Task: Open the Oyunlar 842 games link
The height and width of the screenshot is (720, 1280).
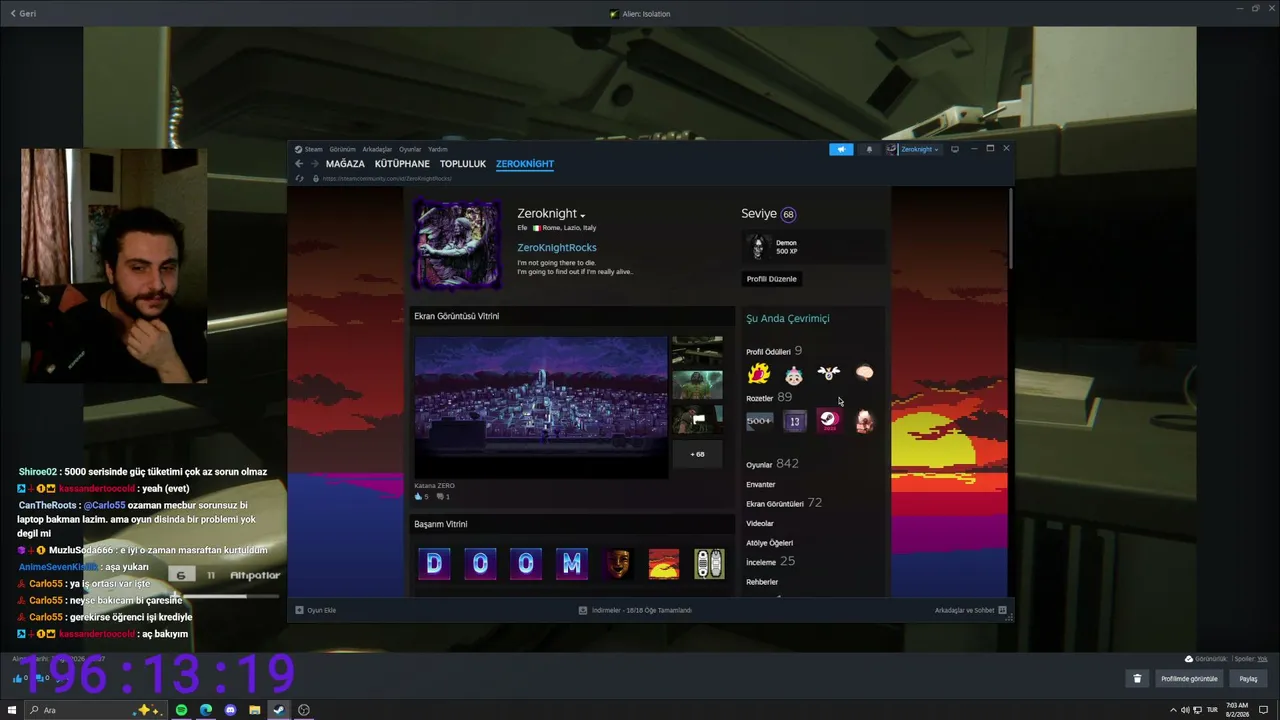Action: pos(772,464)
